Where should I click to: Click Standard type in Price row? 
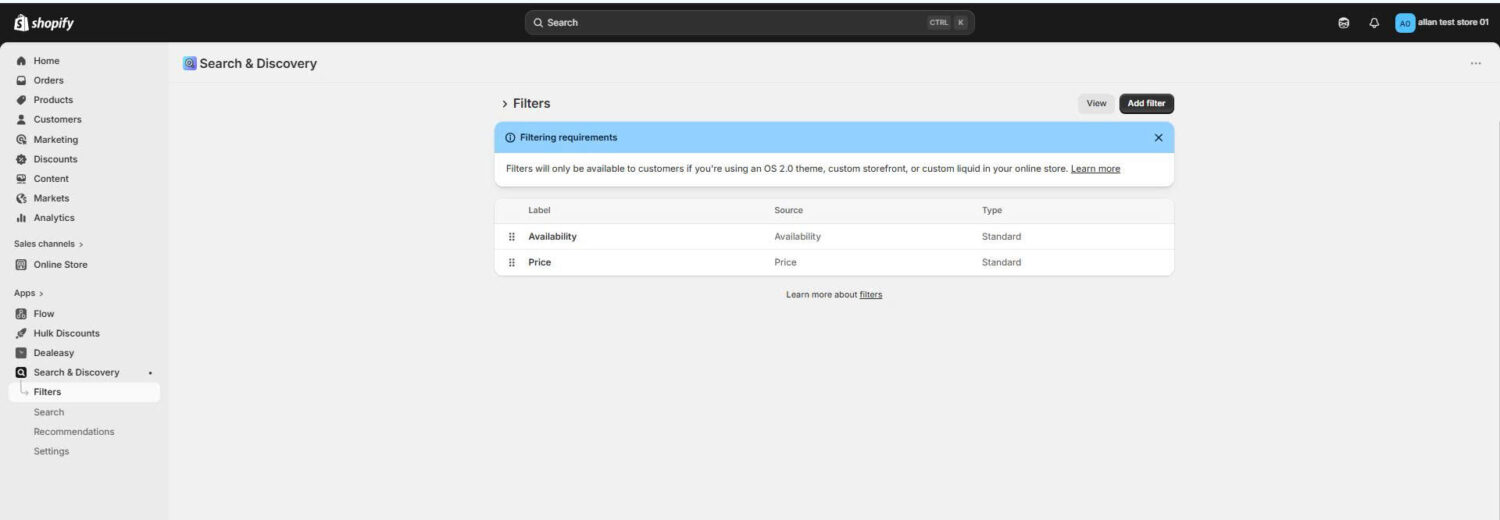click(x=1001, y=263)
